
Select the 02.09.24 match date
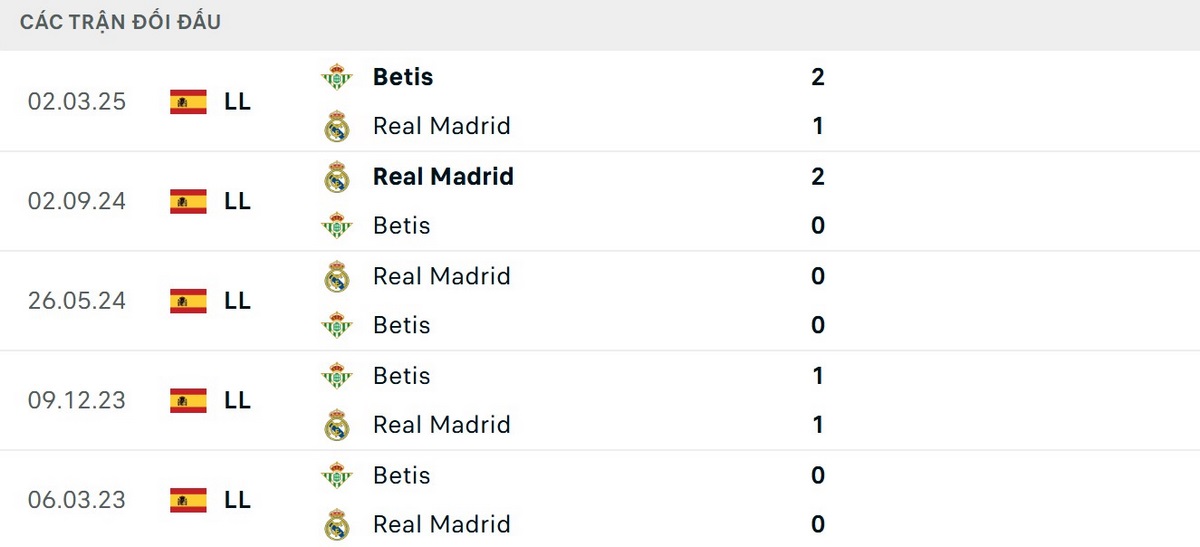click(77, 201)
